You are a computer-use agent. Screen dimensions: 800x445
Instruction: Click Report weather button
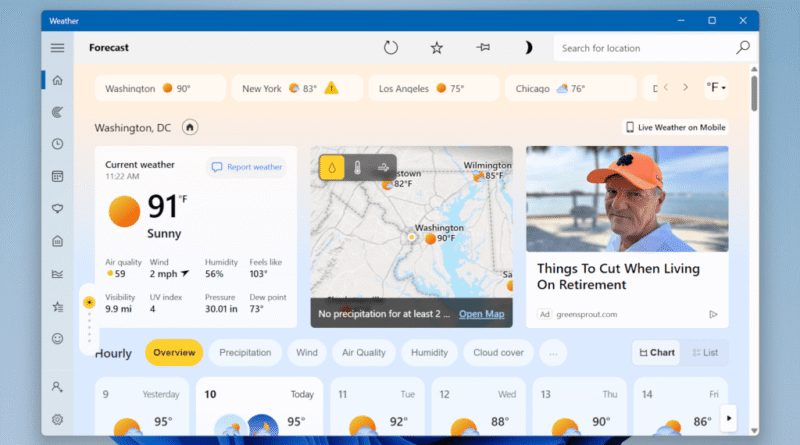coord(246,167)
